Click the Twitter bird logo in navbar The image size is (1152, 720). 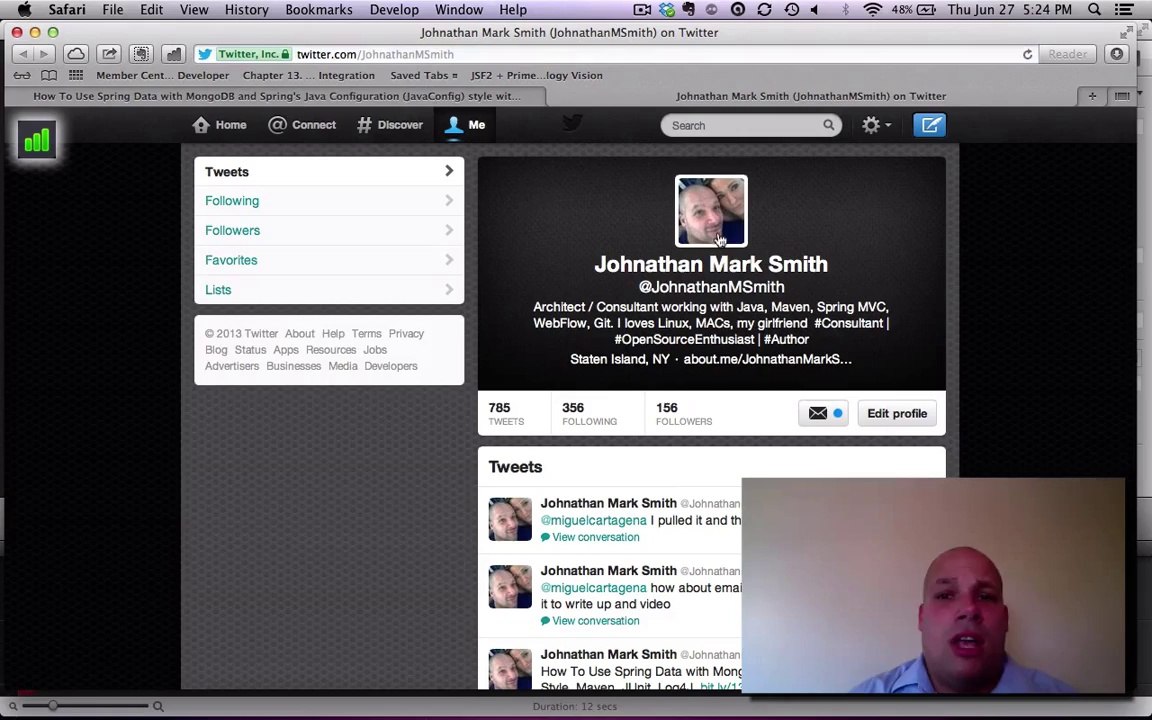(x=572, y=123)
